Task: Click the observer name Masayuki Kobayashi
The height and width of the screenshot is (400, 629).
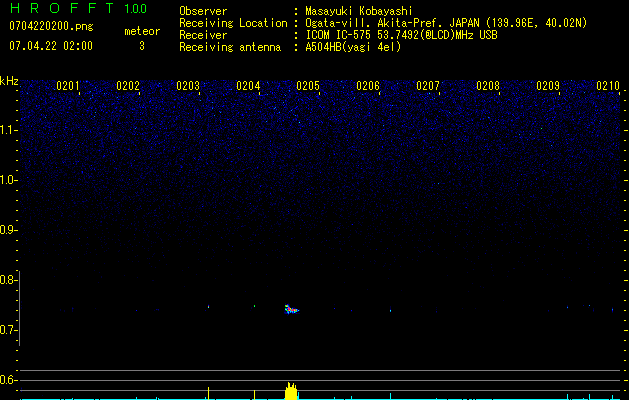Action: coord(363,11)
